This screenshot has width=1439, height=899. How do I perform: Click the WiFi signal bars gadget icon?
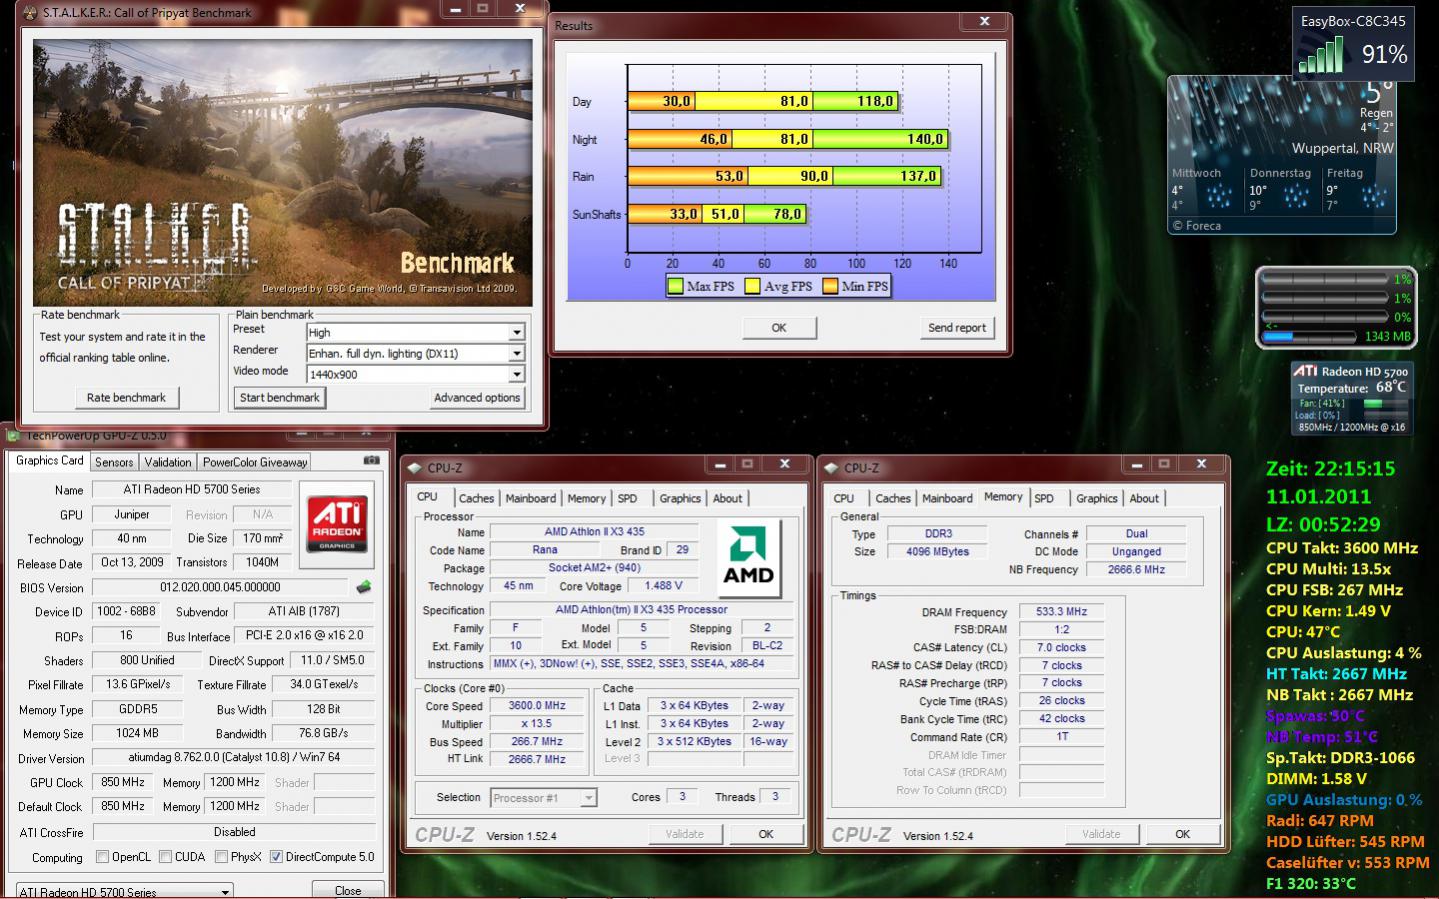[1322, 57]
